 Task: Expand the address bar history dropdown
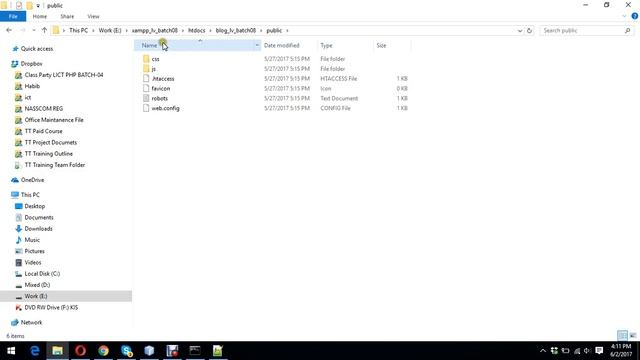[520, 31]
